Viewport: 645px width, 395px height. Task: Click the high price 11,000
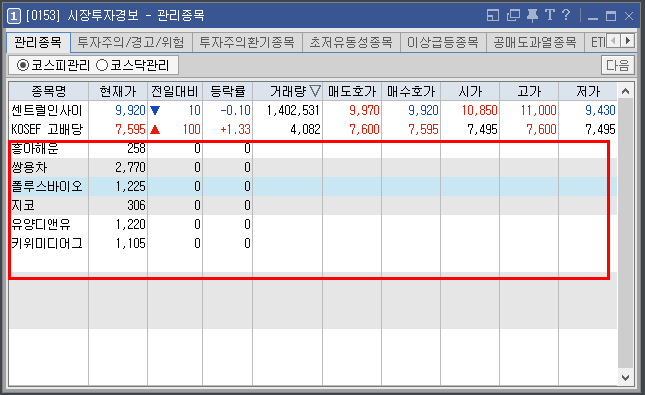[x=538, y=110]
